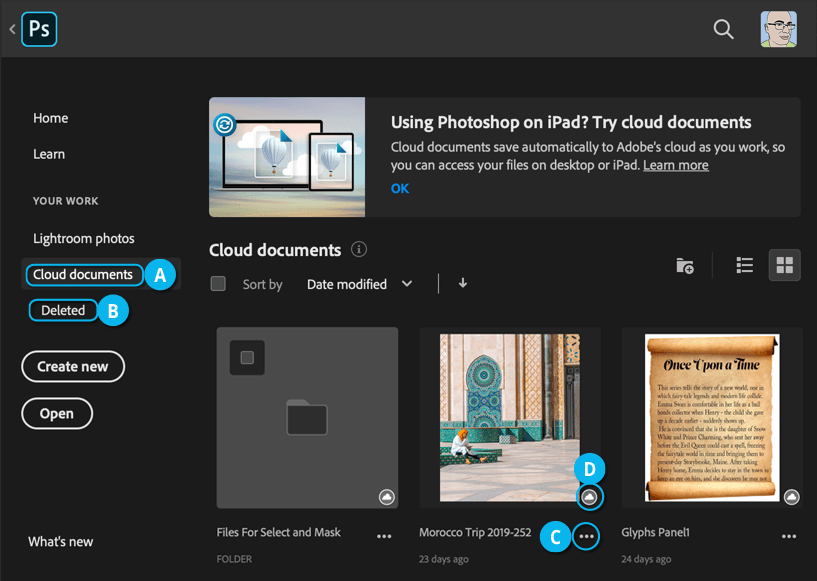817x581 pixels.
Task: Open What's new in the sidebar
Action: [x=60, y=542]
